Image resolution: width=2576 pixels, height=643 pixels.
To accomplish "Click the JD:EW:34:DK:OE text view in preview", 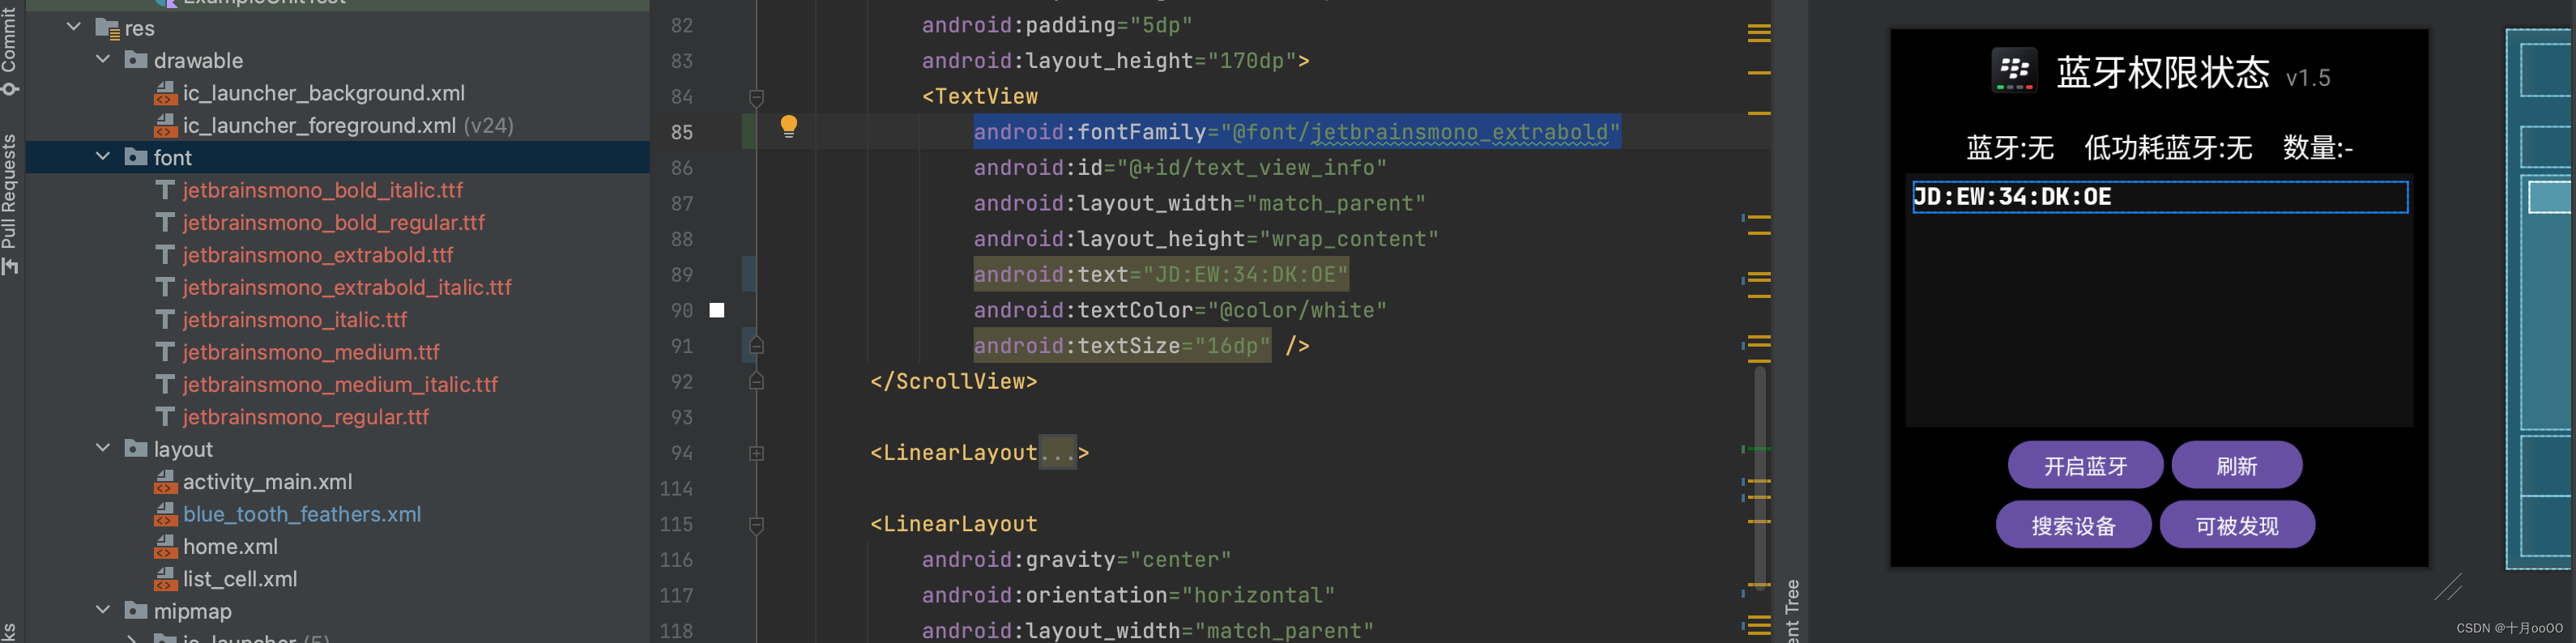I will click(2159, 197).
